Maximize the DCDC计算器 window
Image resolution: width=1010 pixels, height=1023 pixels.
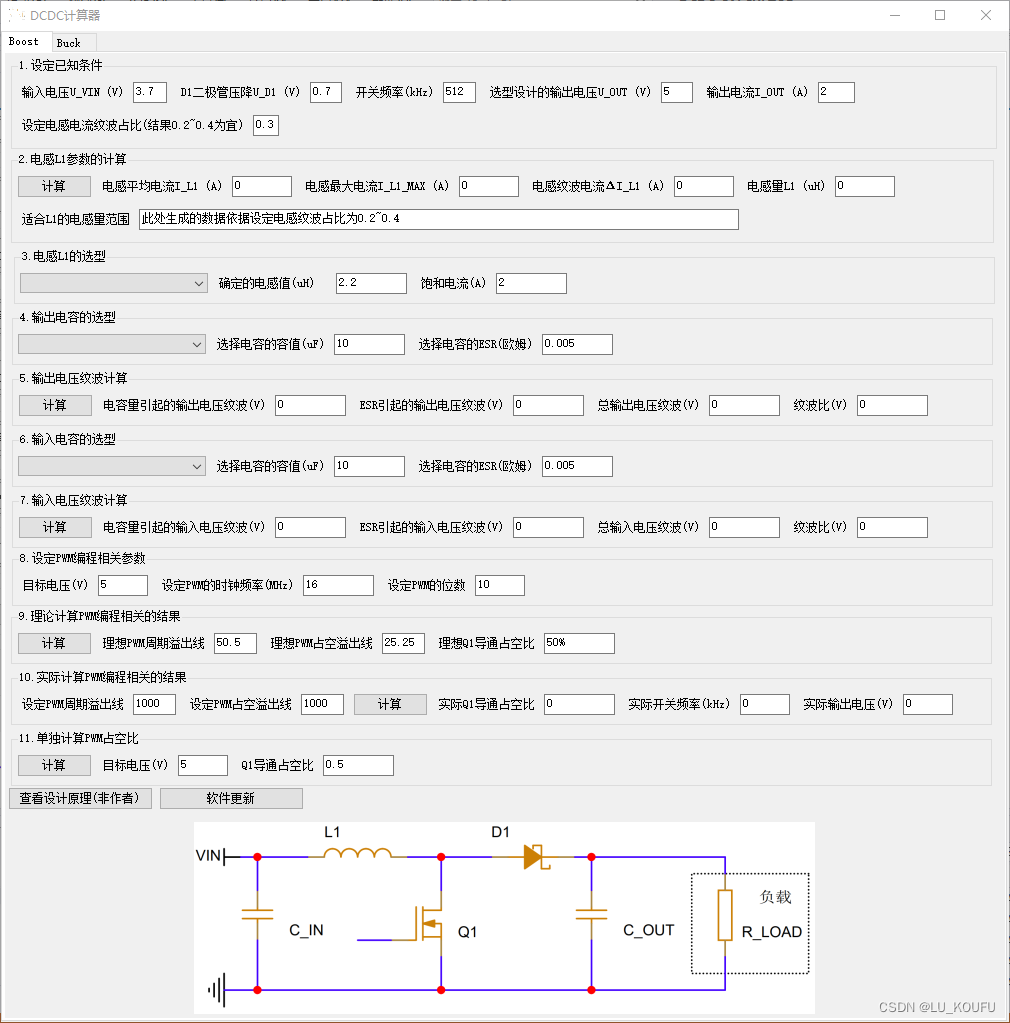click(940, 15)
